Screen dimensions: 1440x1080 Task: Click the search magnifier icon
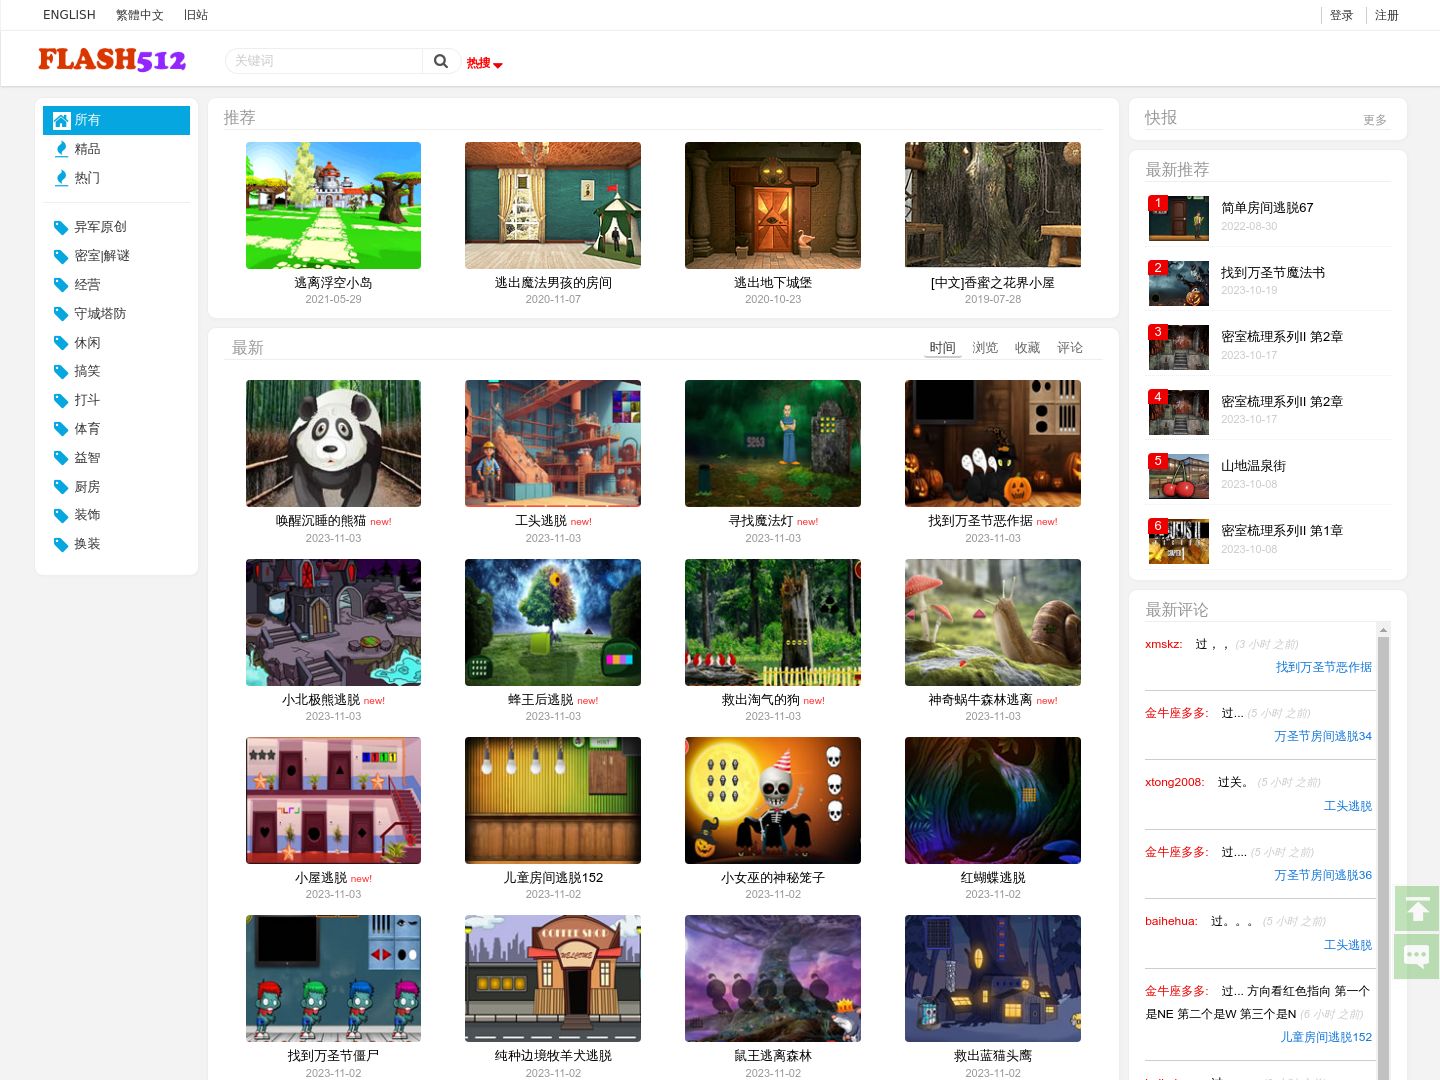(440, 61)
